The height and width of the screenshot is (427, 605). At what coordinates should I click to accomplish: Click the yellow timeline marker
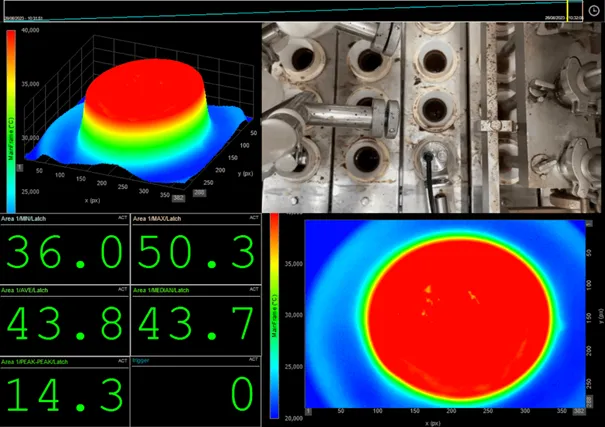pyautogui.click(x=567, y=9)
